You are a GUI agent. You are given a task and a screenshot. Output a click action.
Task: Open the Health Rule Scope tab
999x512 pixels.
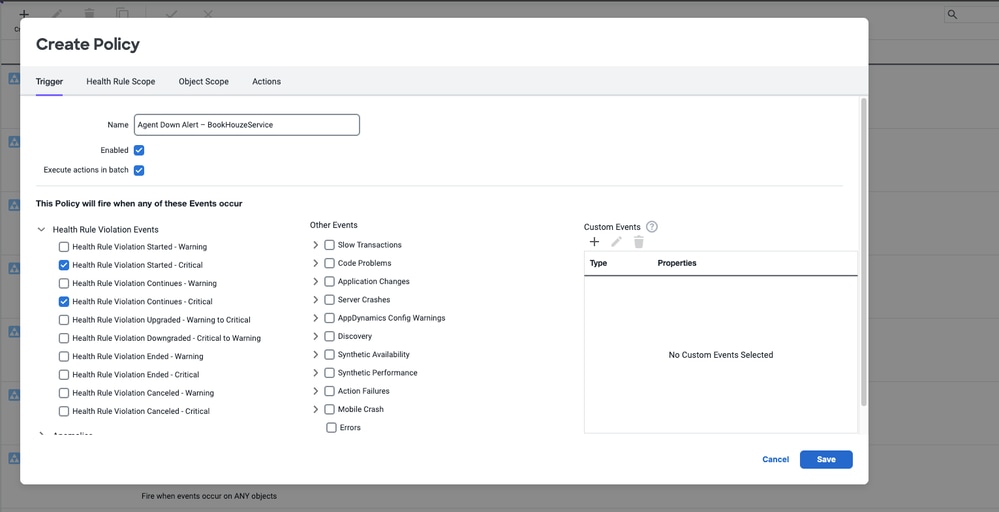[x=121, y=82]
